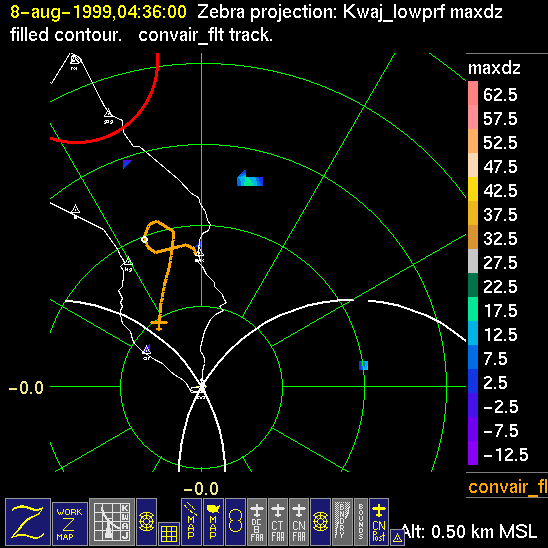Screen dimensions: 548x548
Task: Click the diagonal lines MAP icon
Action: [191, 522]
